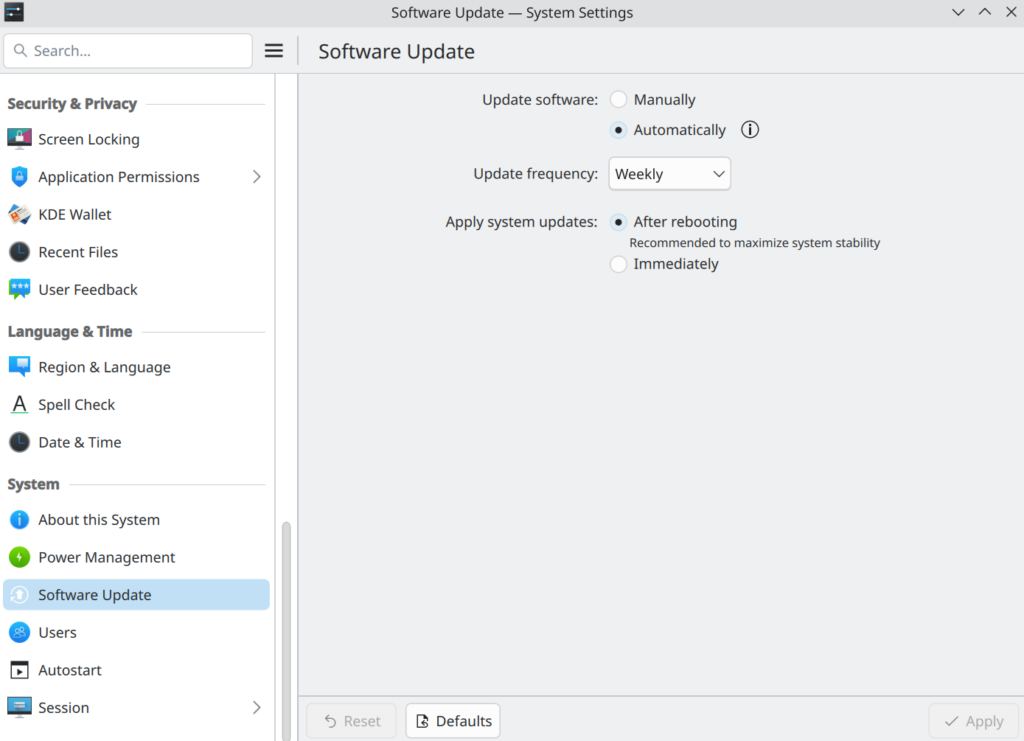Viewport: 1024px width, 741px height.
Task: Select the Autostart entry
Action: click(x=136, y=670)
